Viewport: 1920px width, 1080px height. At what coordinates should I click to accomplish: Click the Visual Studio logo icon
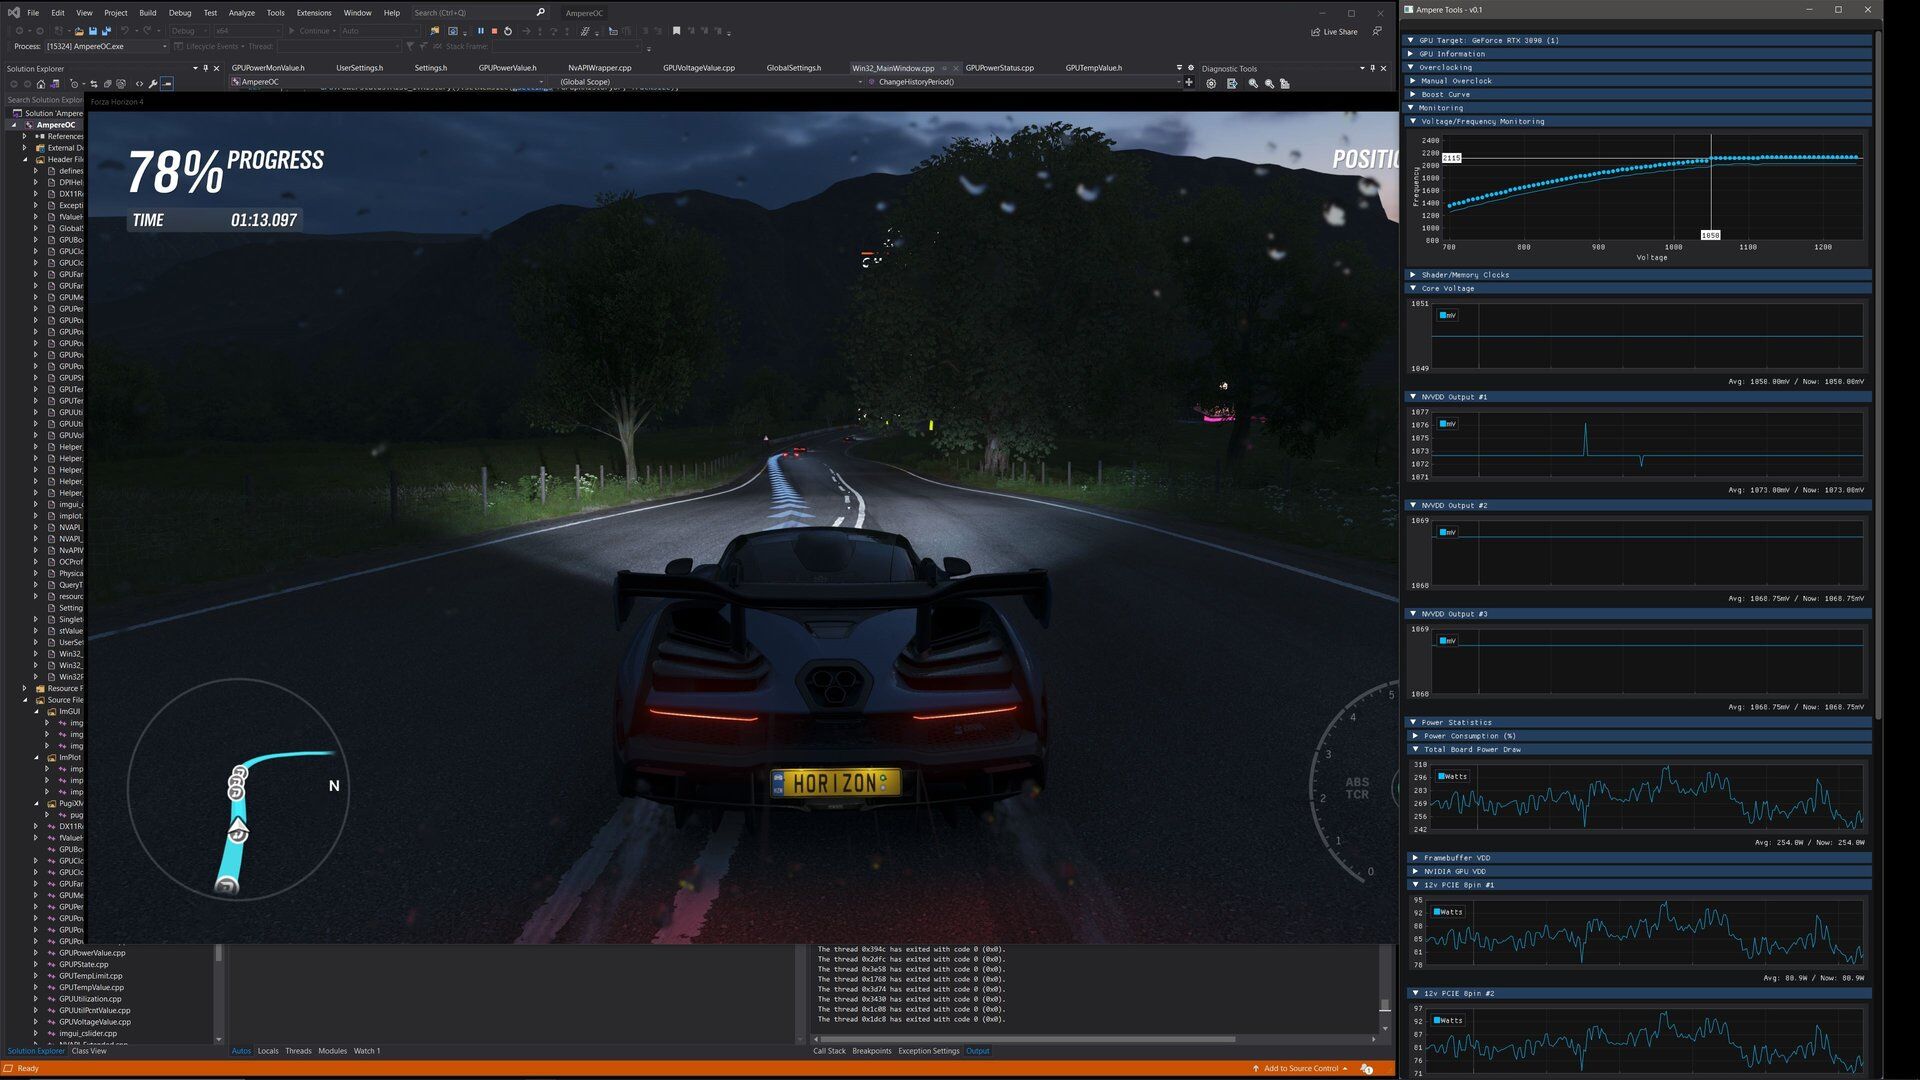(13, 13)
